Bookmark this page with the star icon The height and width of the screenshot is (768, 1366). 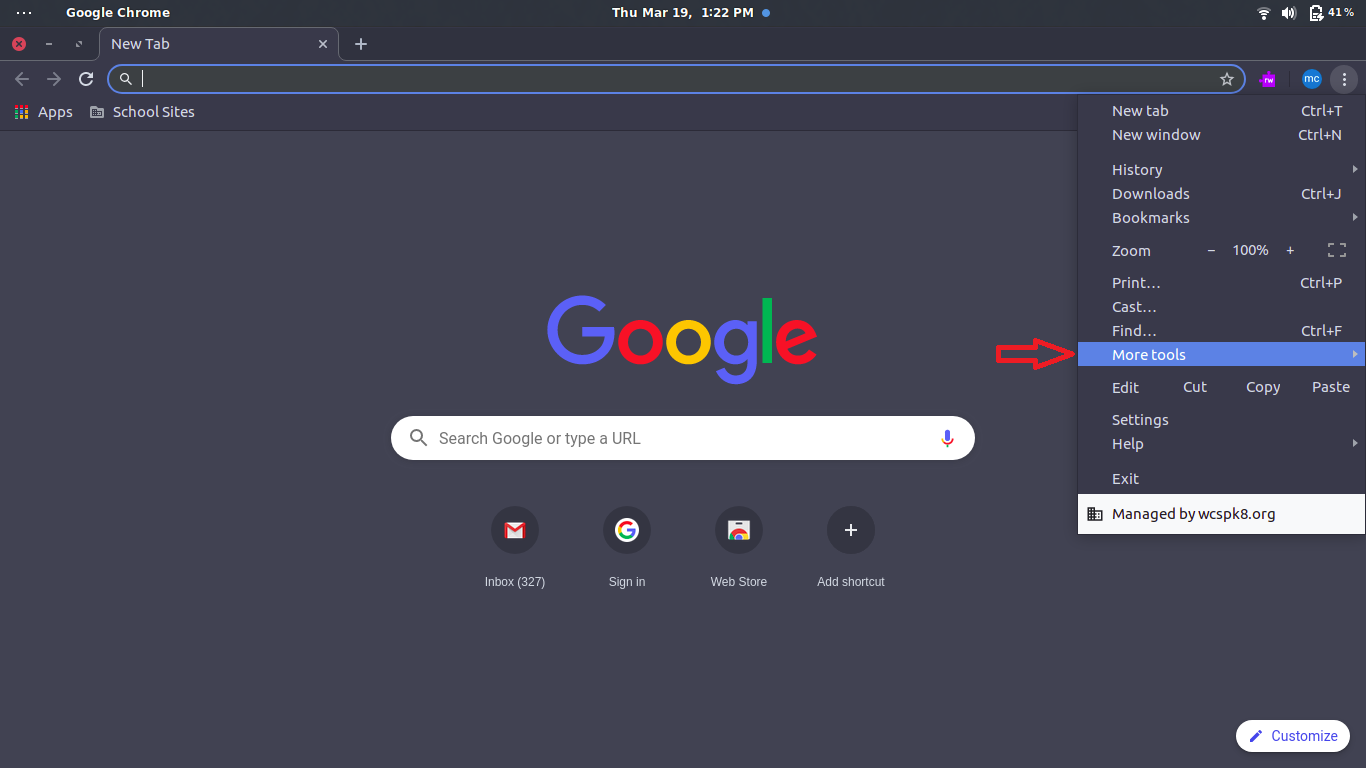tap(1227, 79)
